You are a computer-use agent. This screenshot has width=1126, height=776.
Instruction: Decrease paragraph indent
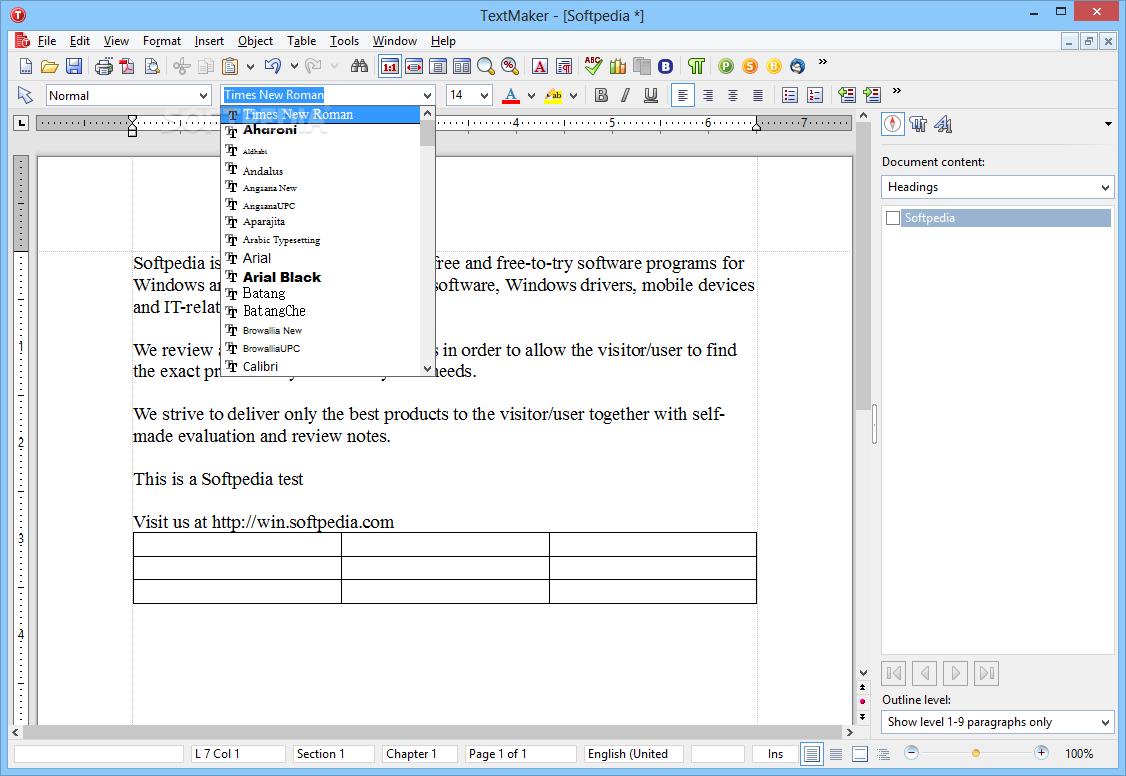(847, 95)
